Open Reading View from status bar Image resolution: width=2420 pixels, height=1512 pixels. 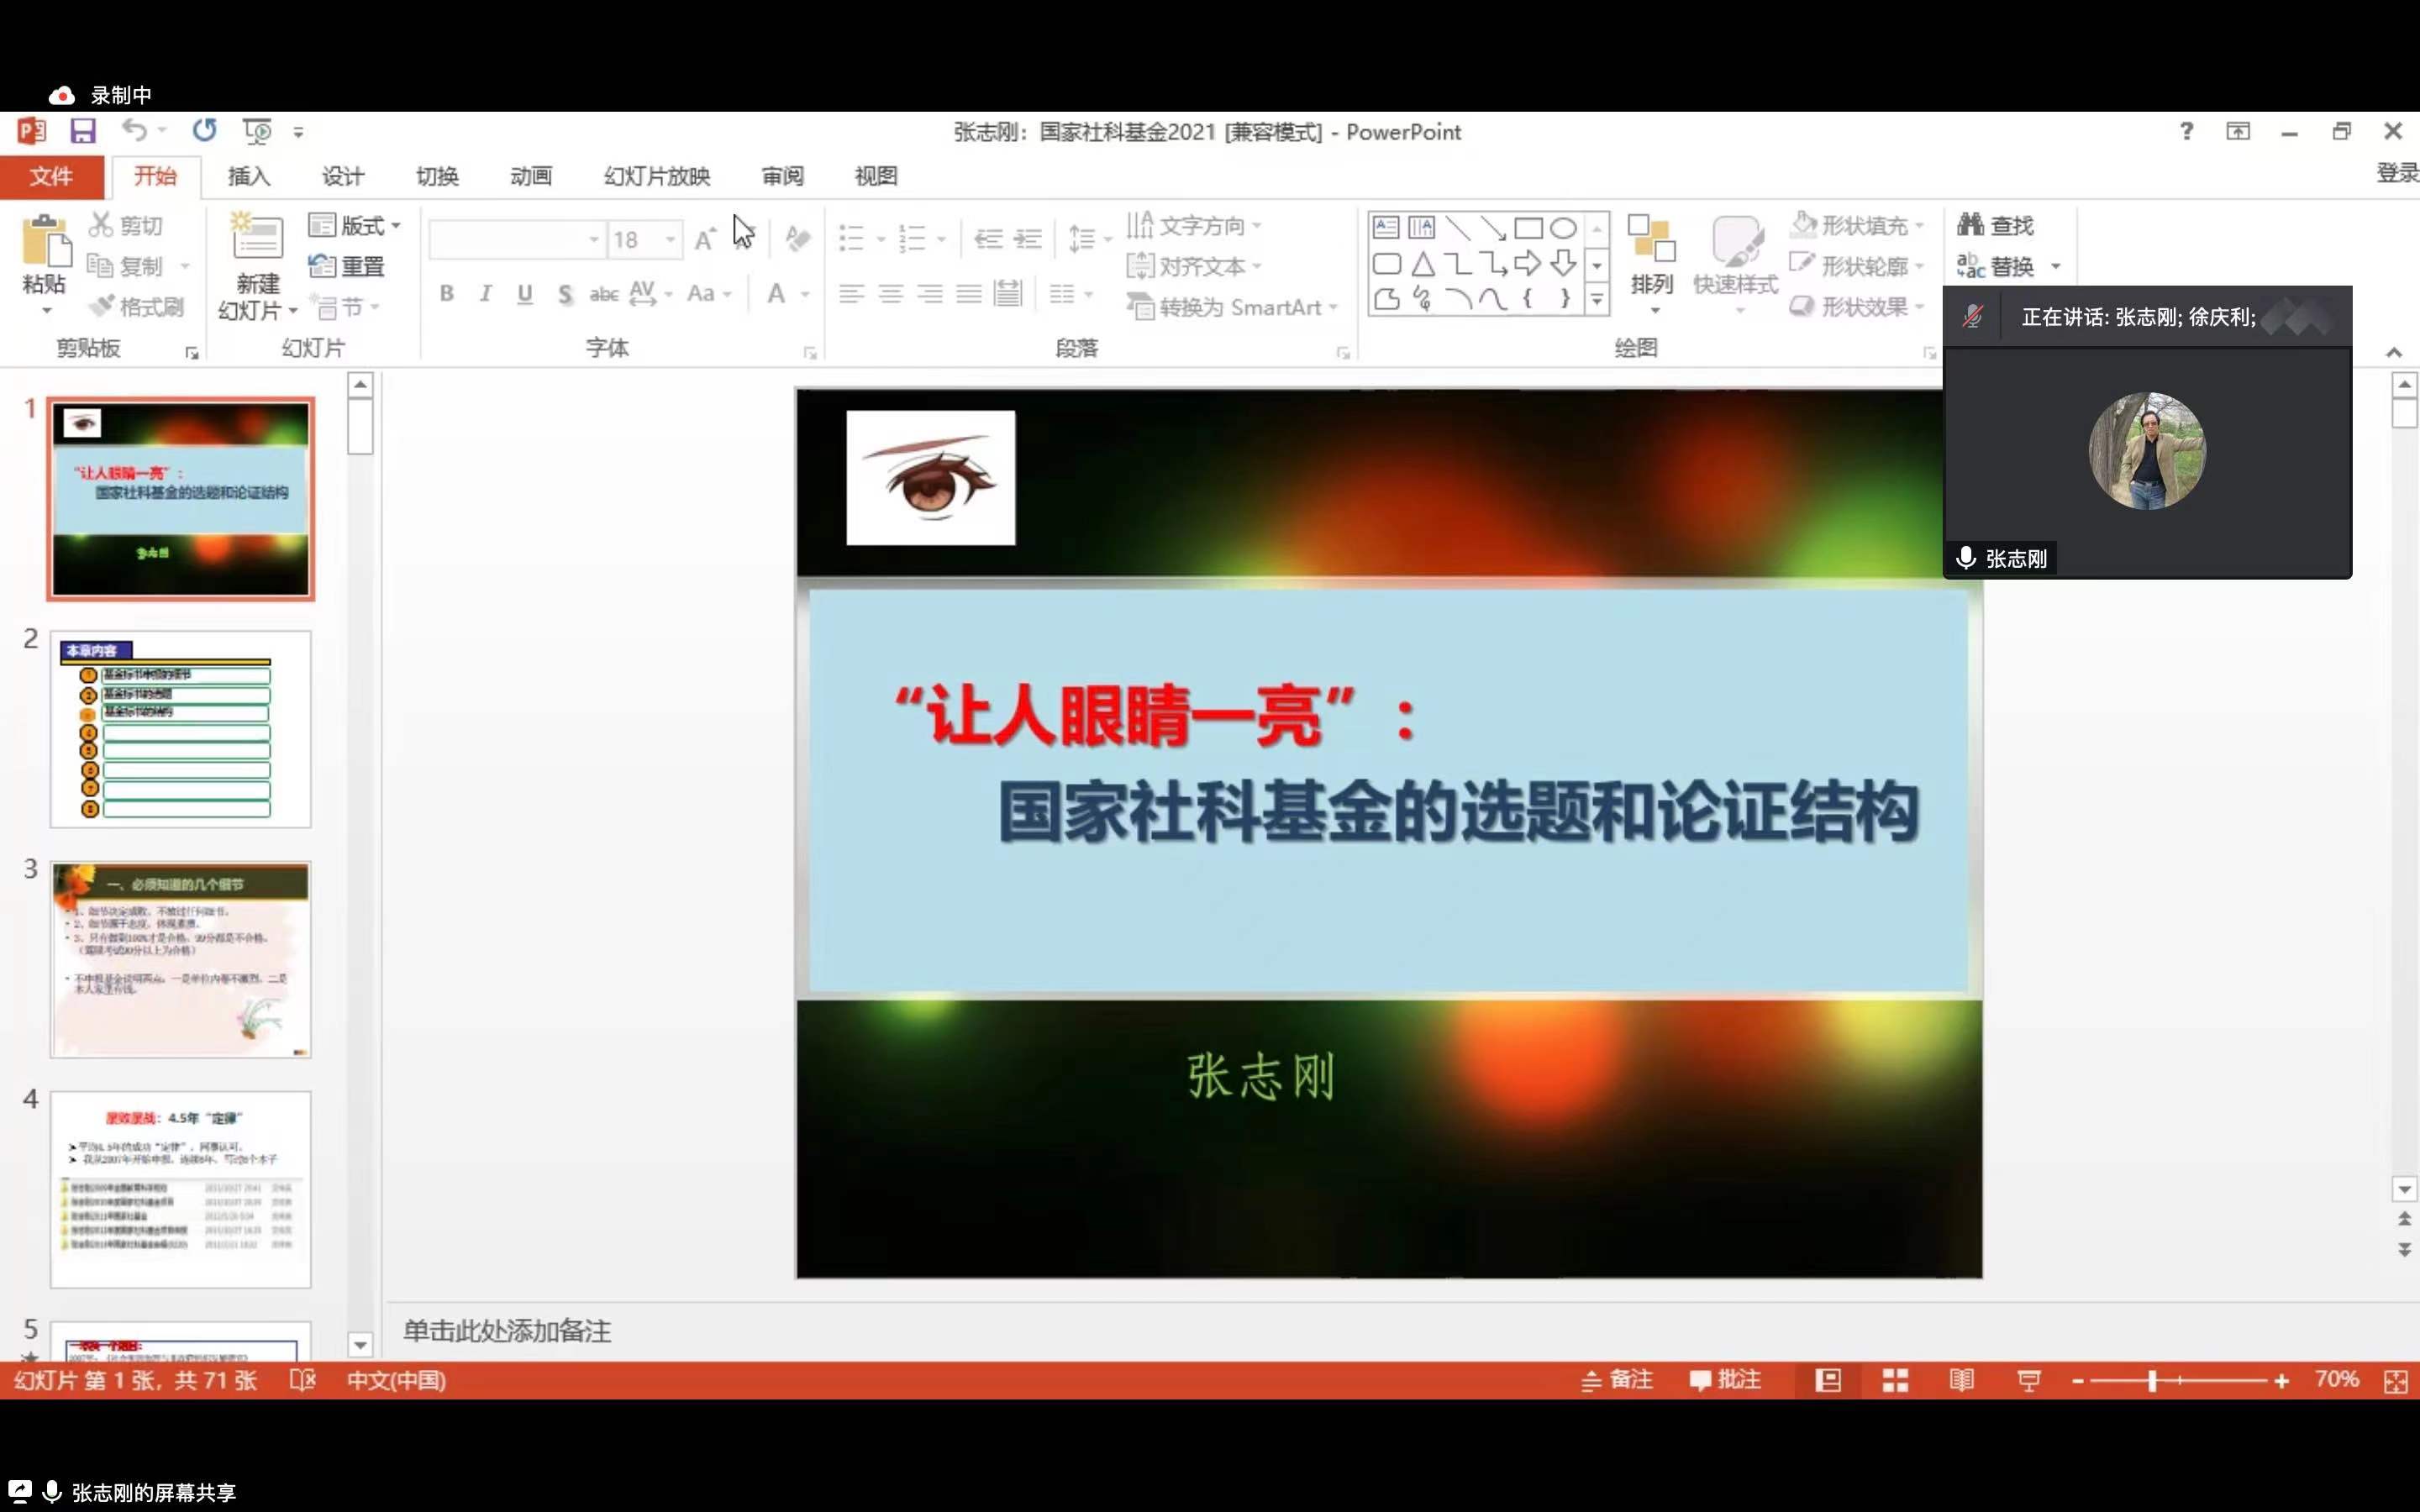coord(1961,1381)
